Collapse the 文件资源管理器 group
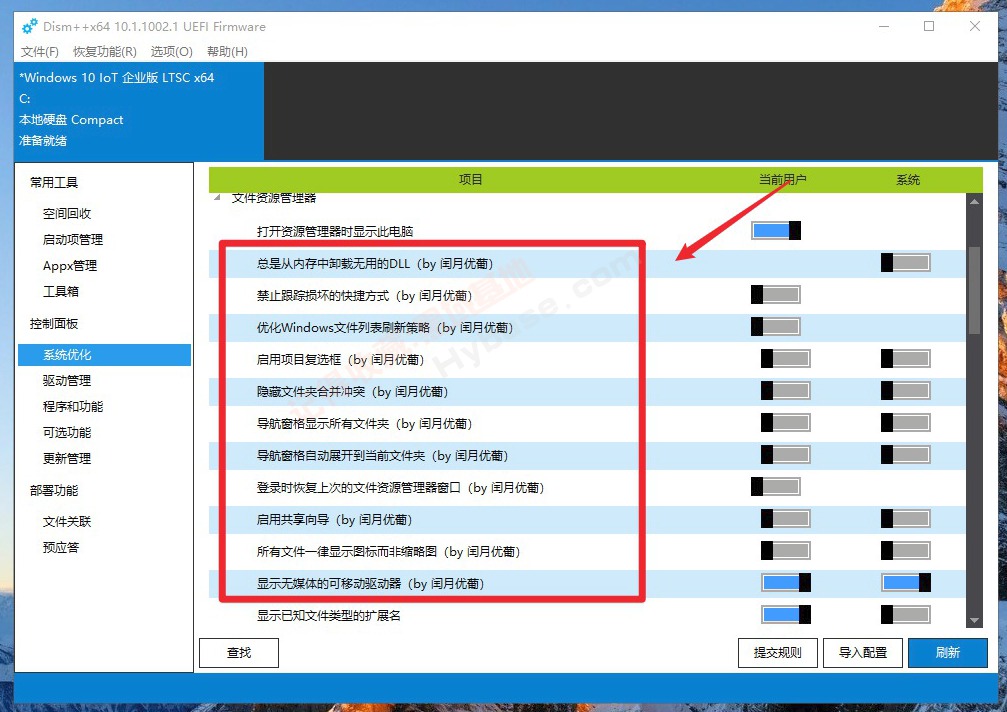 (x=217, y=198)
